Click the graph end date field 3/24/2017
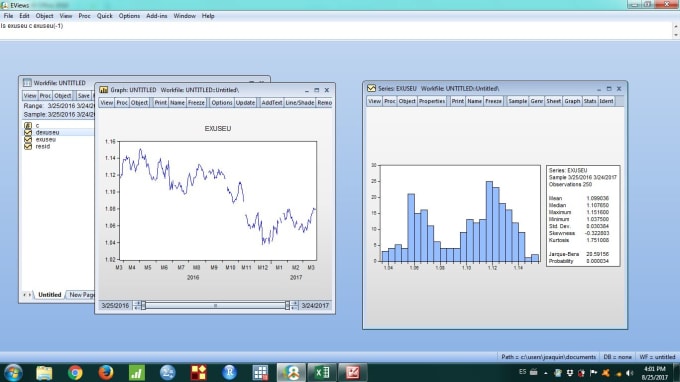 pyautogui.click(x=315, y=306)
